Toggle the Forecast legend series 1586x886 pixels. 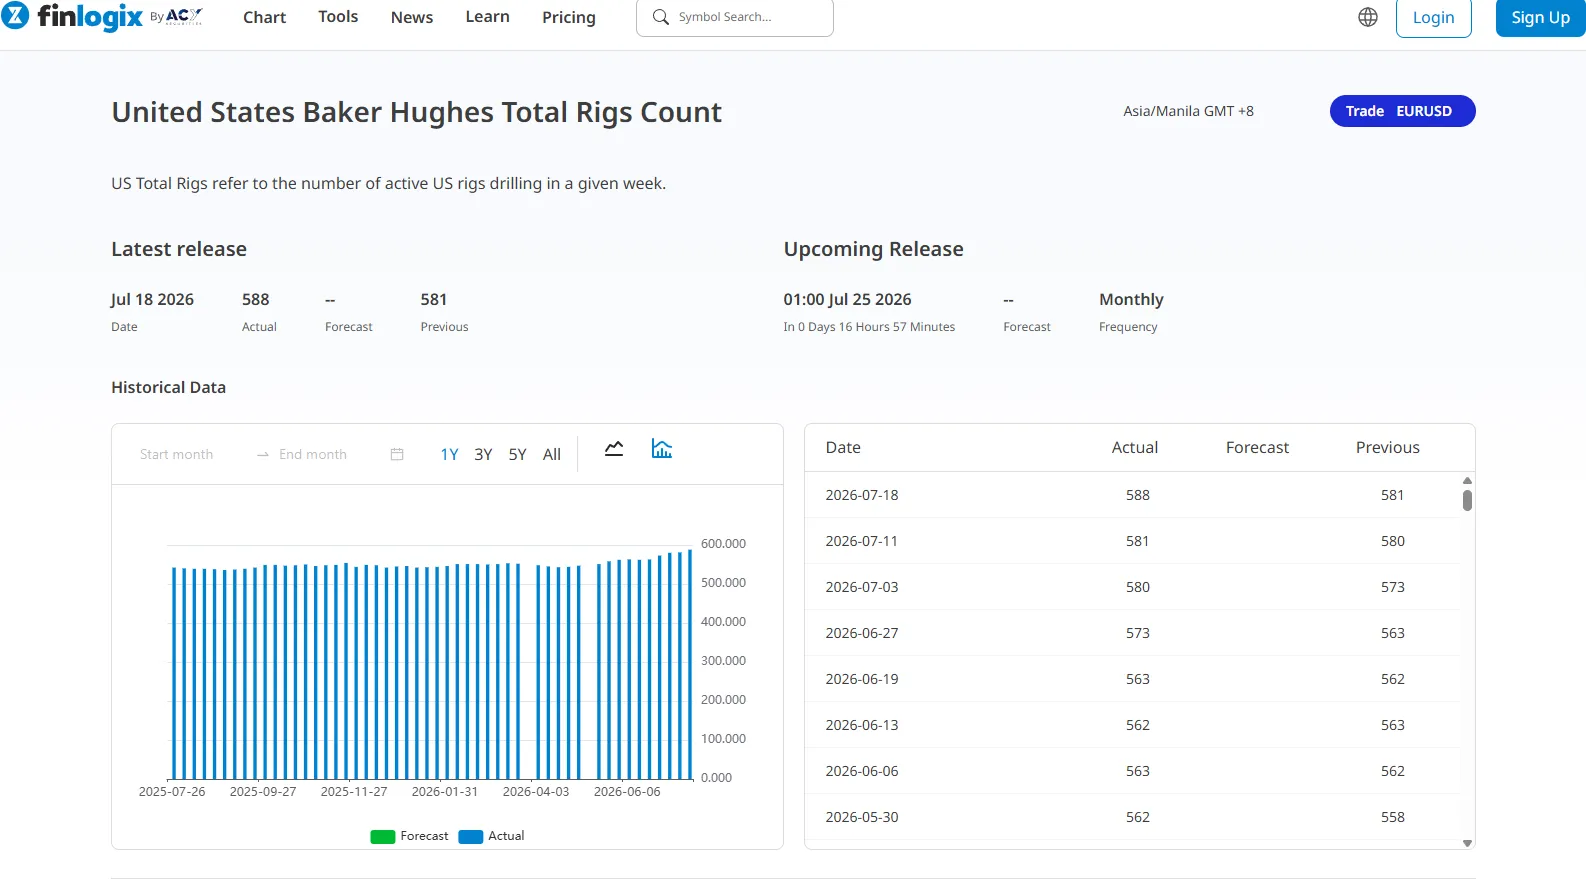coord(409,836)
